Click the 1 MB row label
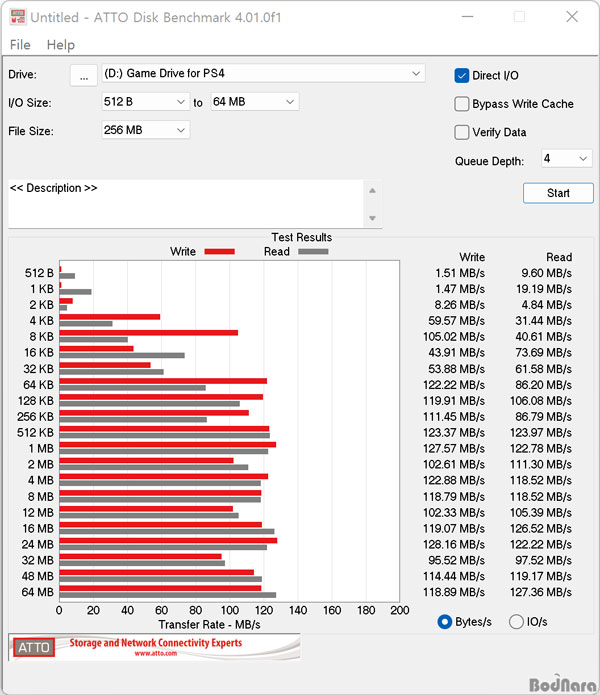Viewport: 600px width, 695px height. click(41, 449)
